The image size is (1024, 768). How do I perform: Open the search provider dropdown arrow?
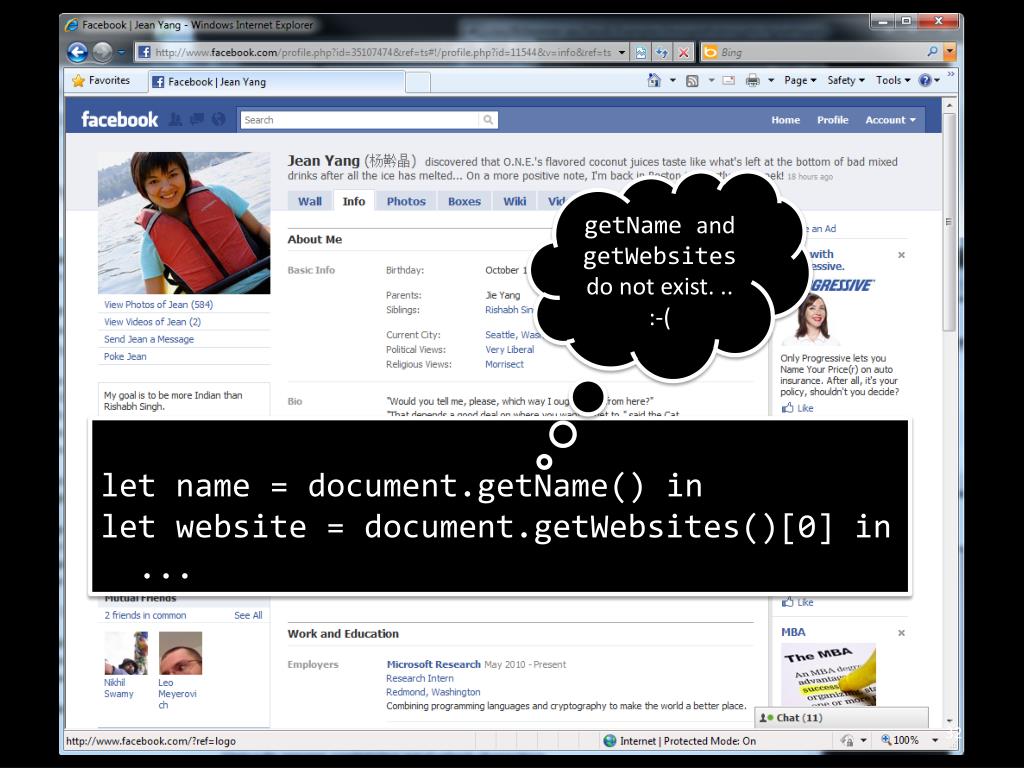950,52
